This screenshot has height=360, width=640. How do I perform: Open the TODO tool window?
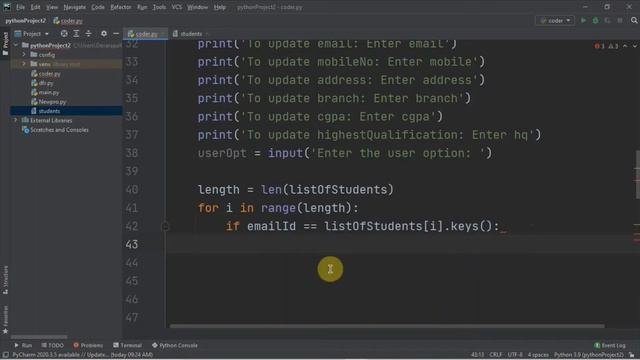pos(53,345)
